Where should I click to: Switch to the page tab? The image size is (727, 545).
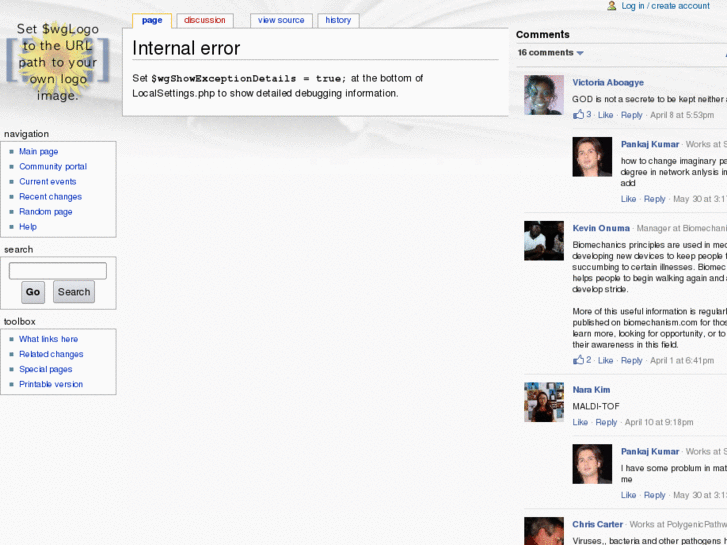pyautogui.click(x=152, y=20)
